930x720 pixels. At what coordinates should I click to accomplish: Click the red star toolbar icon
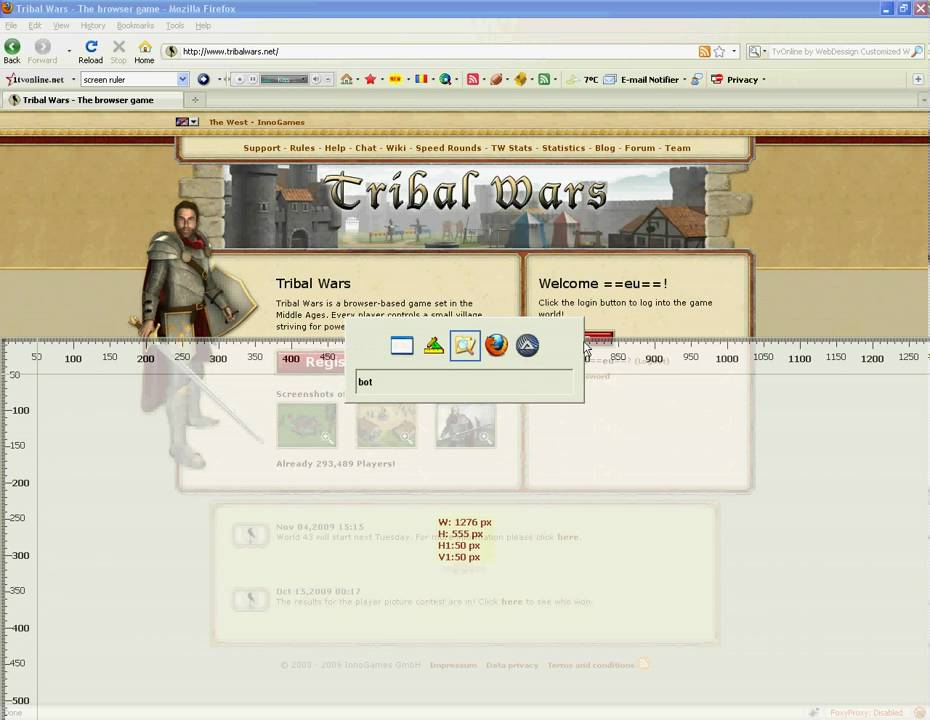point(371,79)
